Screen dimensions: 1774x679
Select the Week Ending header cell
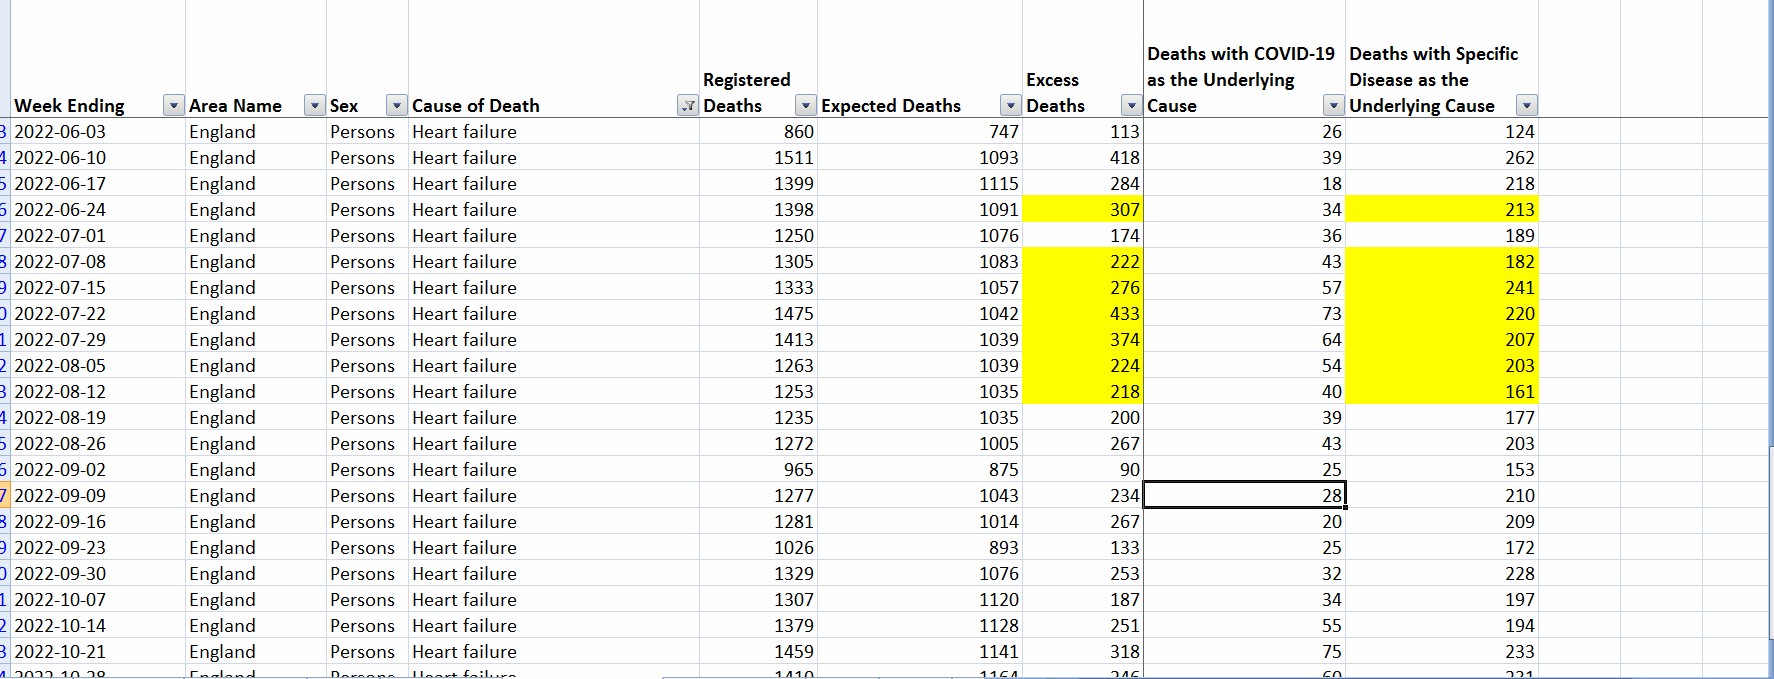pyautogui.click(x=98, y=59)
